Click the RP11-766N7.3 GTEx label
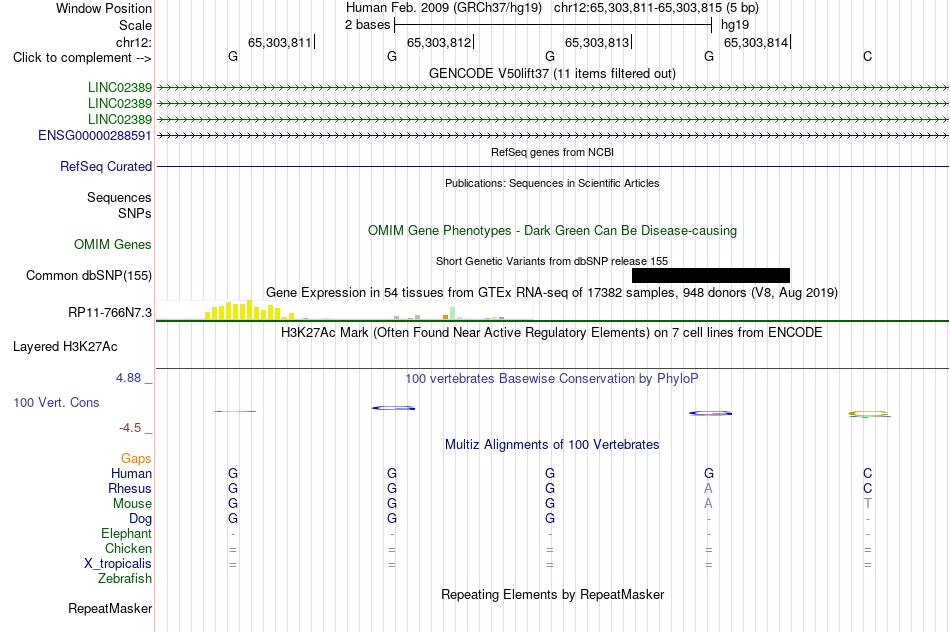950x632 pixels. coord(110,312)
